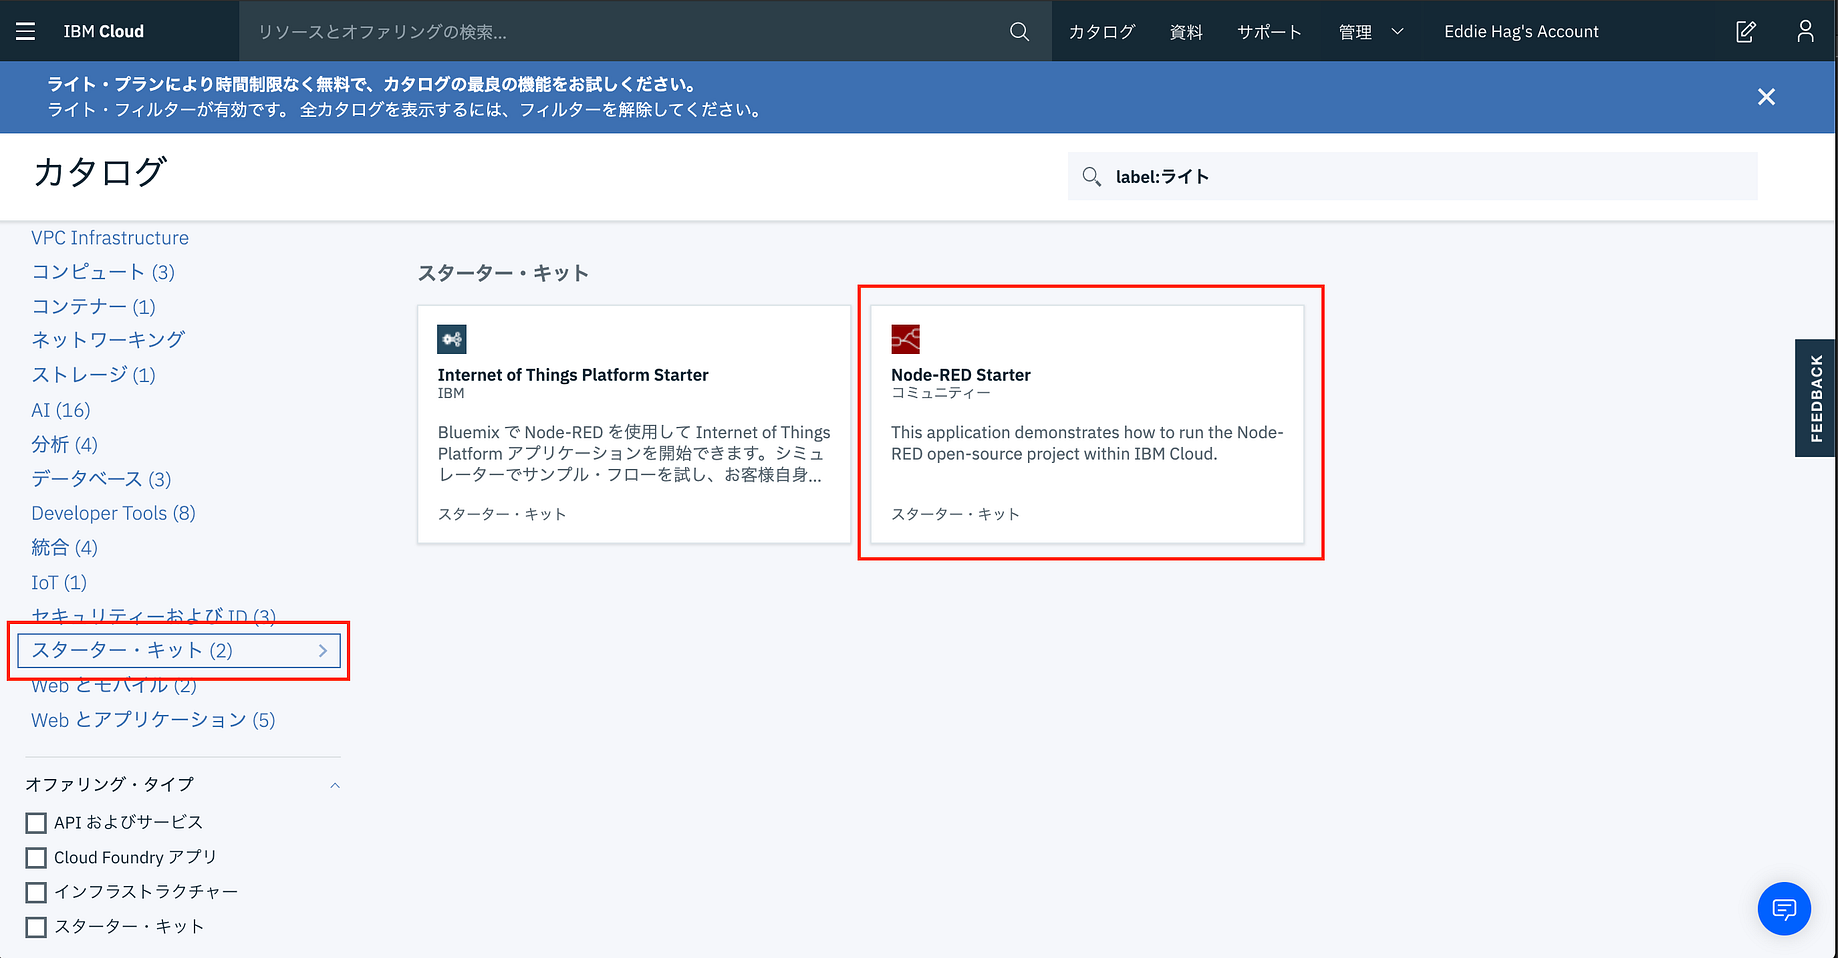Open the Node-RED Starter card title

click(961, 375)
